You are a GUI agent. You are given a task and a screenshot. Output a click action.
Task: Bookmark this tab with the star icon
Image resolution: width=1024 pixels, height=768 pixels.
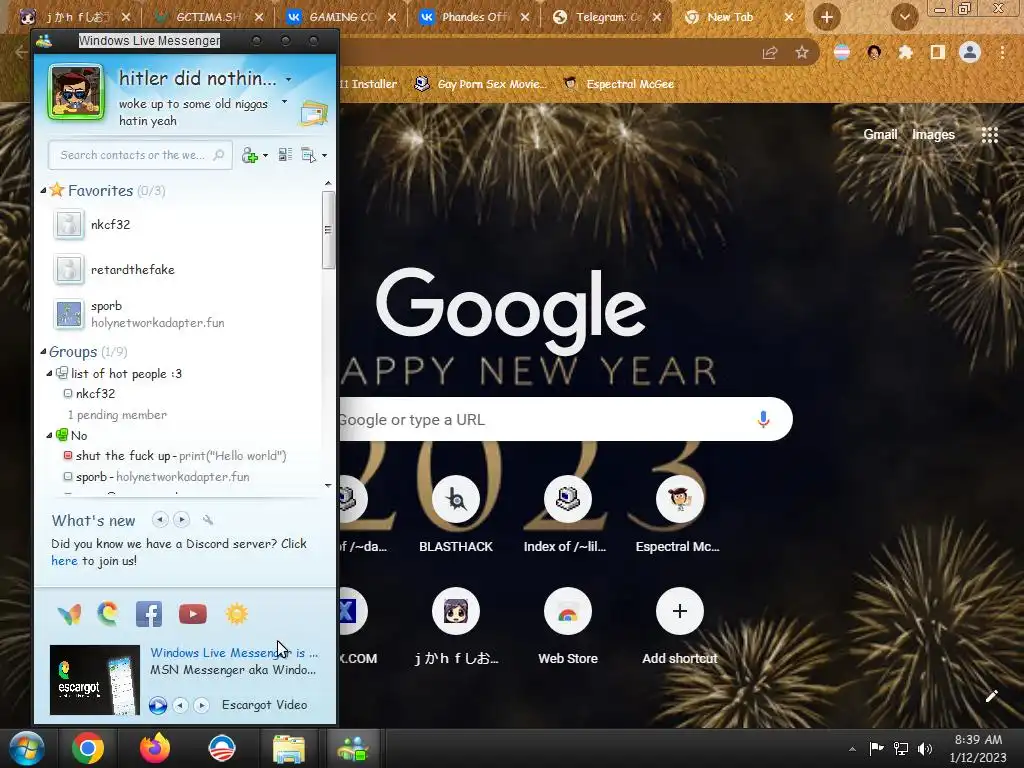pos(802,53)
